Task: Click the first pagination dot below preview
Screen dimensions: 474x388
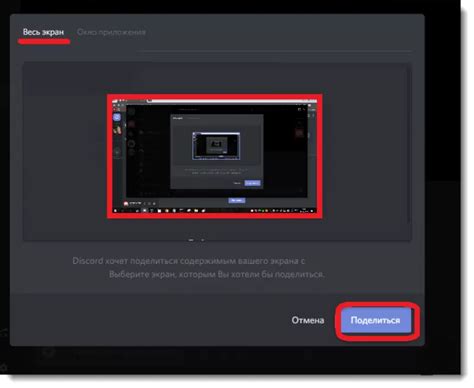Action: coord(191,240)
